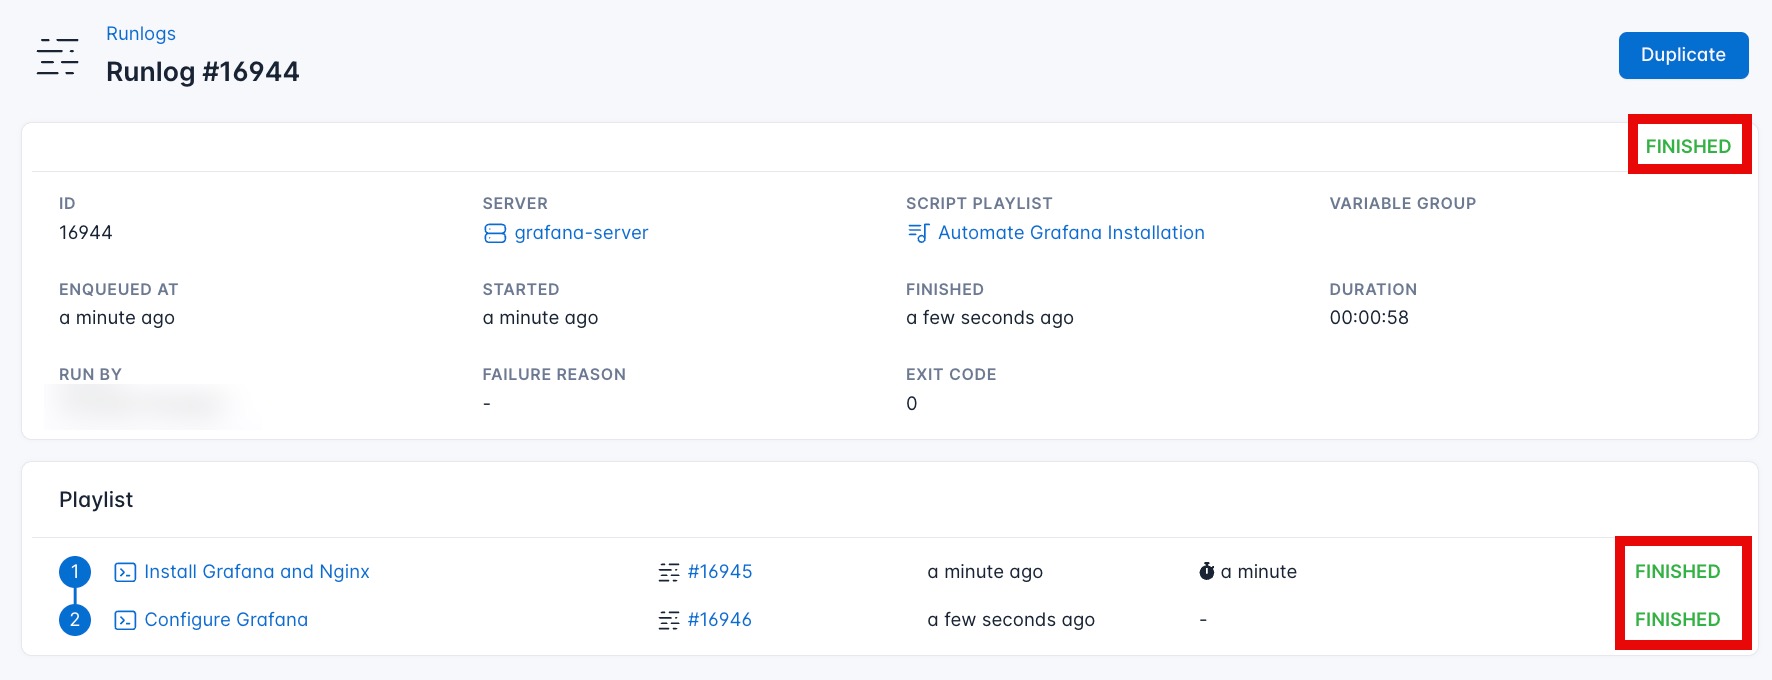Click the FINISHED status for Configure Grafana
1772x680 pixels.
click(x=1677, y=620)
